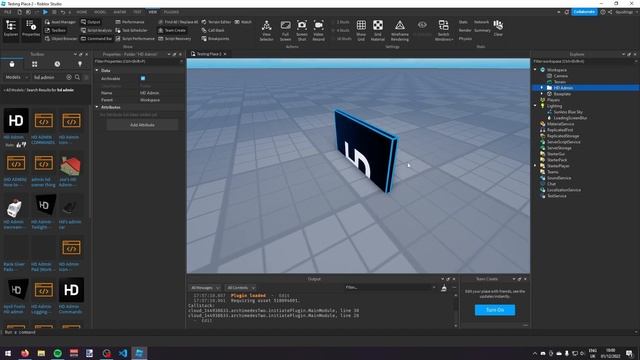Screen dimensions: 640x360
Task: Open the FILE menu
Action: 7,12
